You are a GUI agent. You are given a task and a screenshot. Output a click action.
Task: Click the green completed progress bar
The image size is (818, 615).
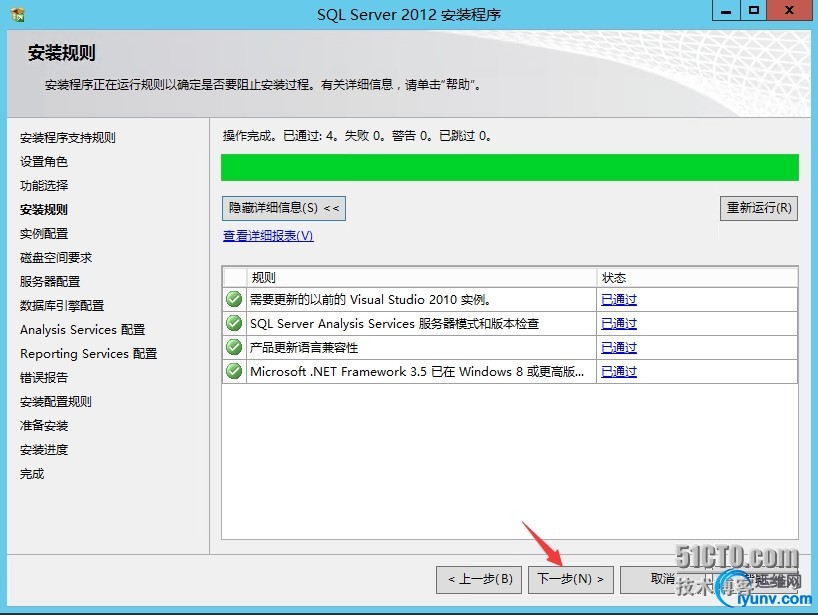click(510, 167)
